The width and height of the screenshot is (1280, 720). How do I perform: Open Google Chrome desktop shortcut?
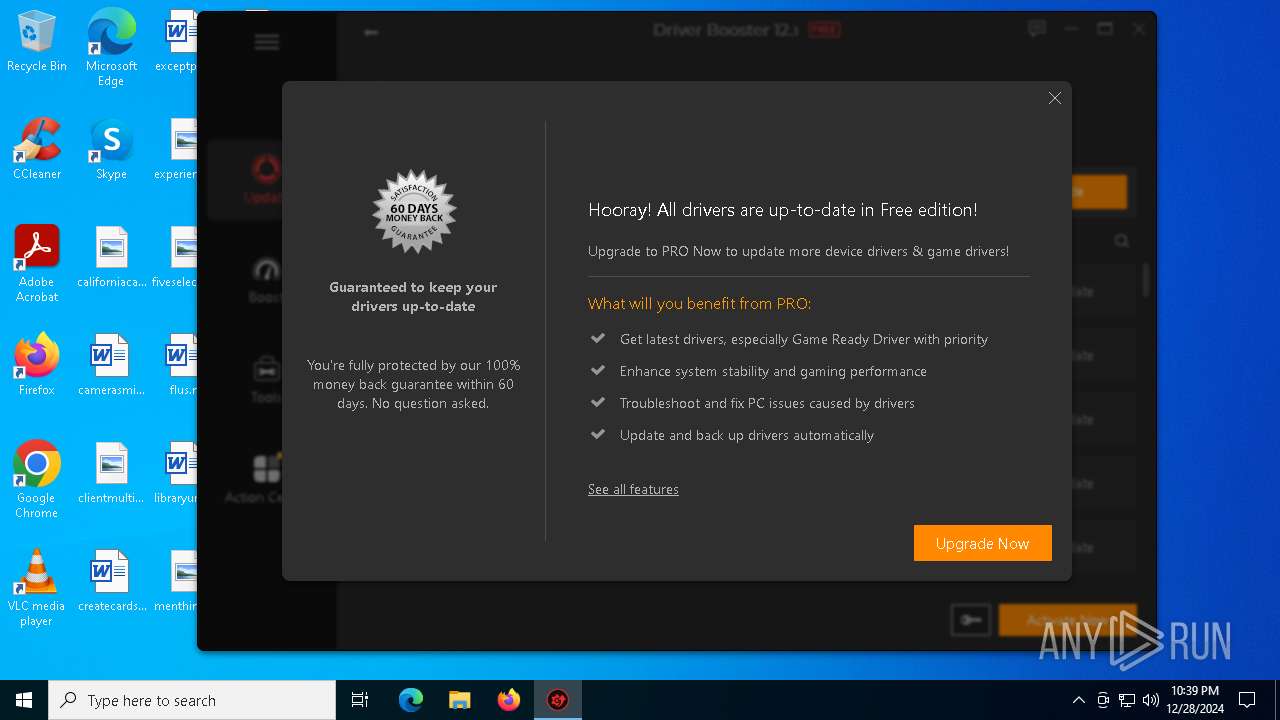click(37, 480)
